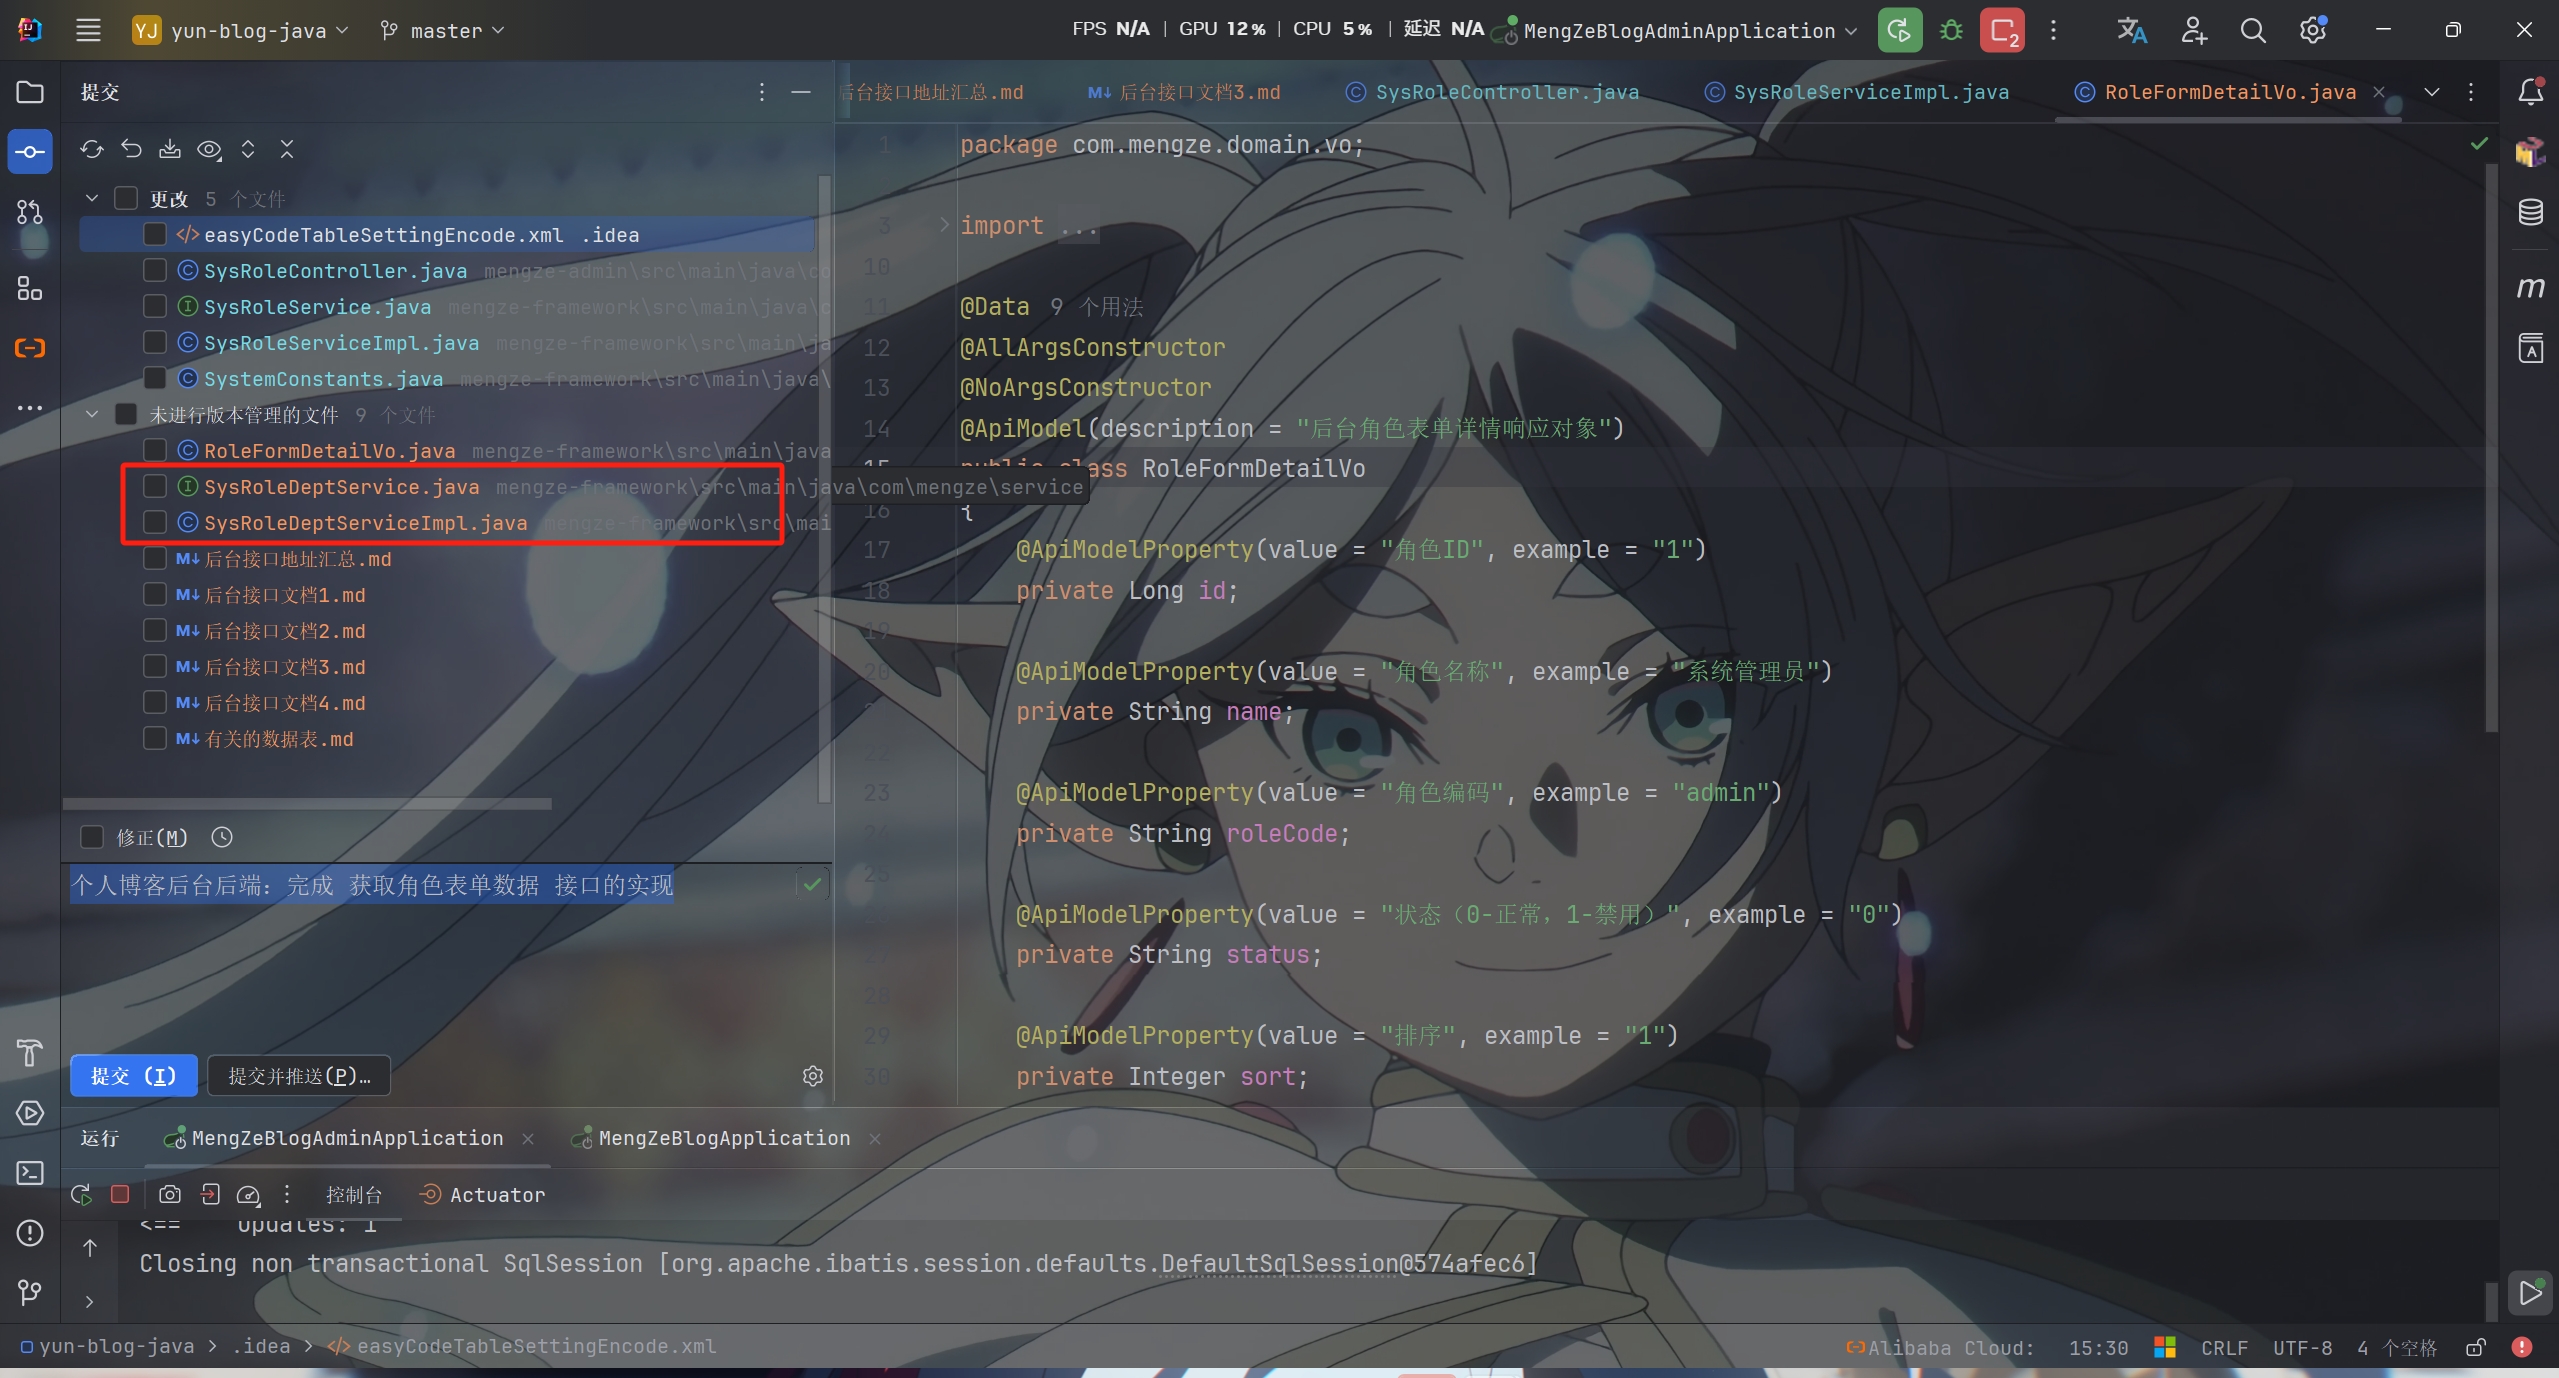2559x1378 pixels.
Task: Switch to the 后台接口文档3.md editor tab
Action: click(1184, 92)
